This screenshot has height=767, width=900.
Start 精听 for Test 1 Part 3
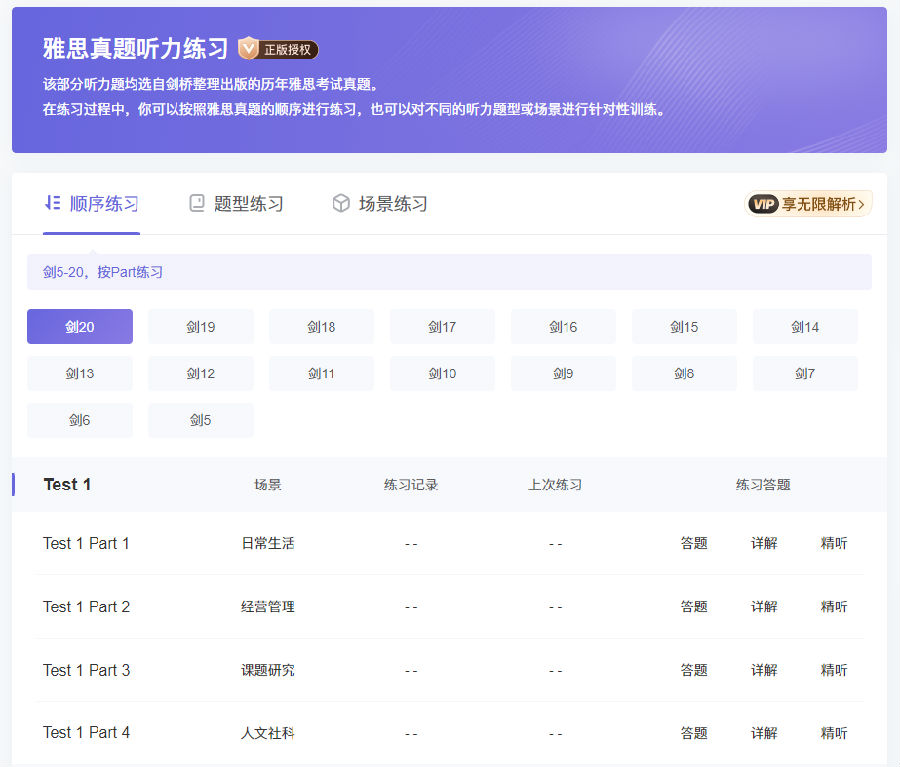pyautogui.click(x=834, y=670)
